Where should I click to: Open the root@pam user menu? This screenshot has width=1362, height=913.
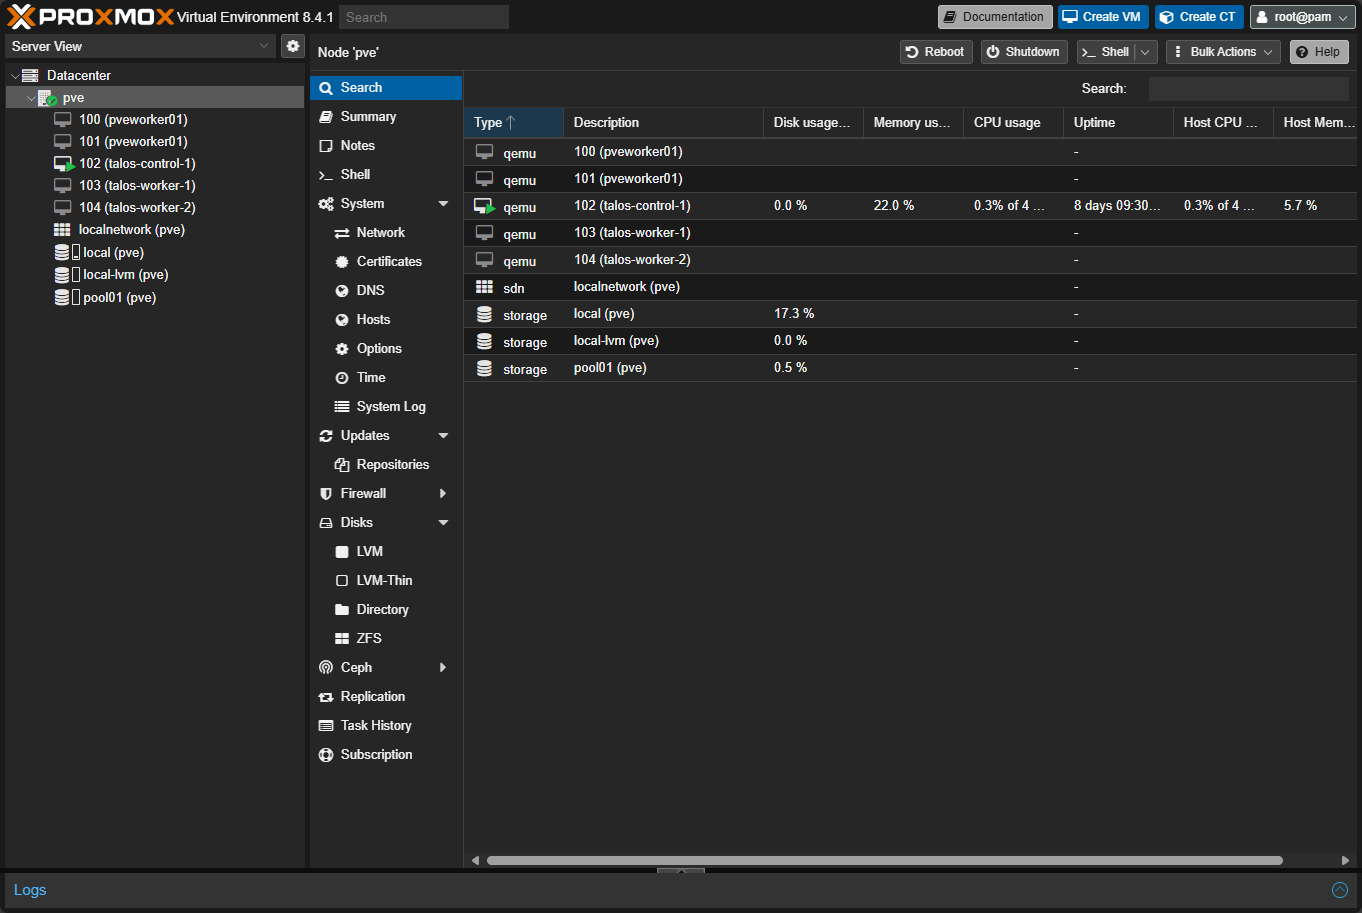coord(1302,17)
